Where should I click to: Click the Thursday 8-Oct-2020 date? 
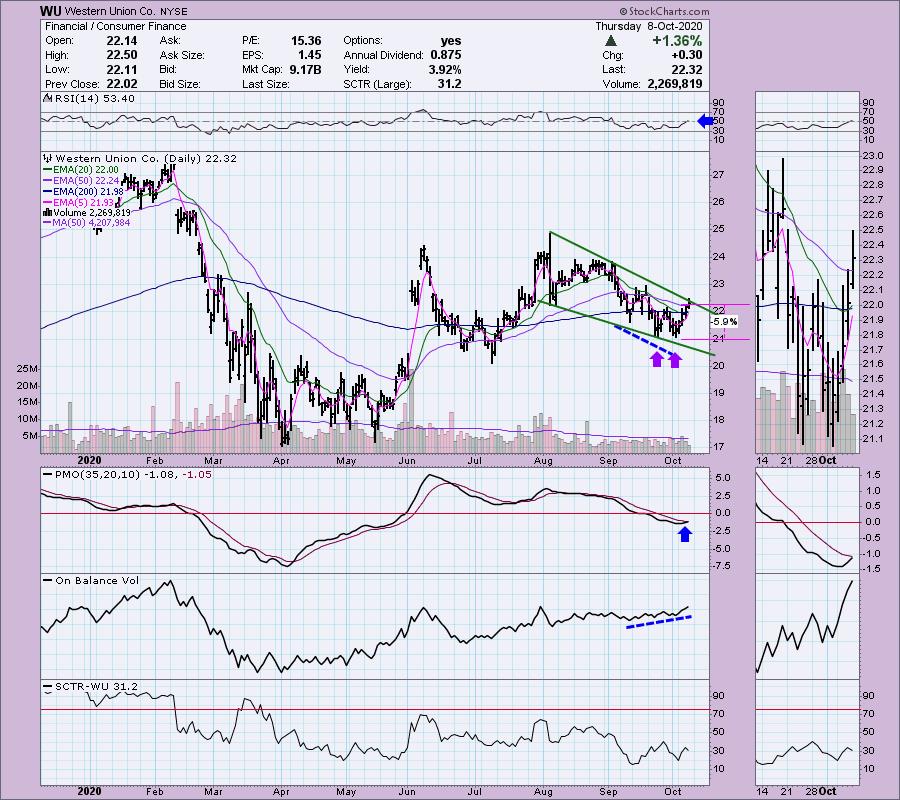coord(649,26)
